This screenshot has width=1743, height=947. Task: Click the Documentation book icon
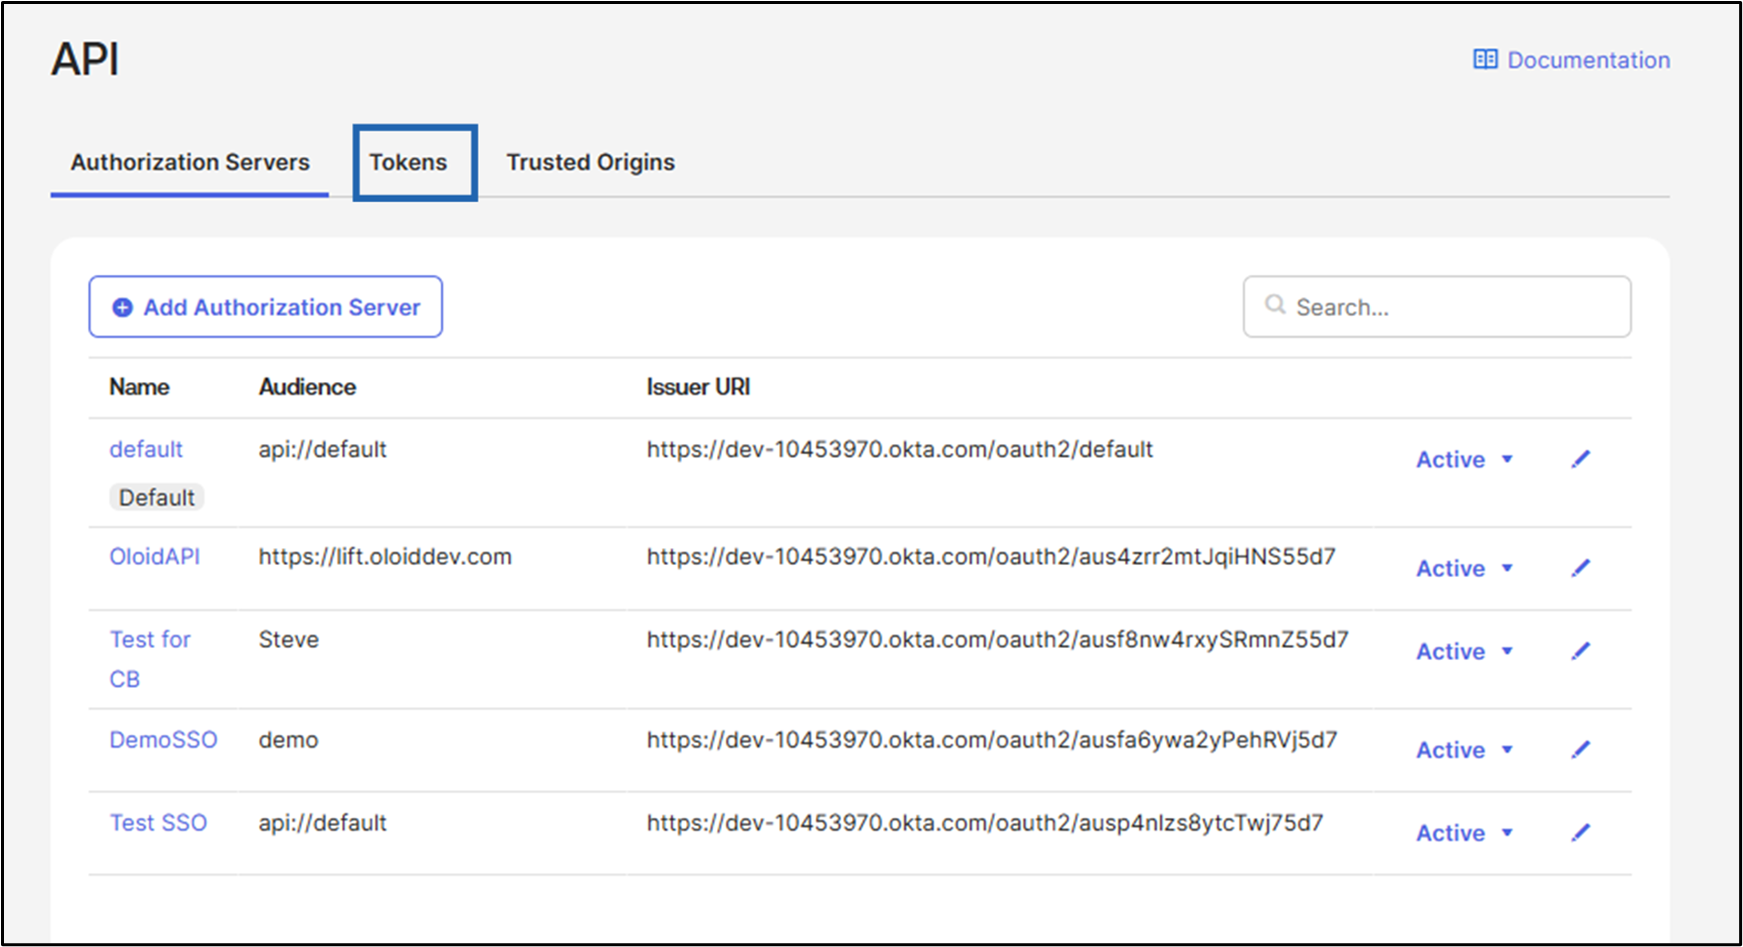point(1485,59)
